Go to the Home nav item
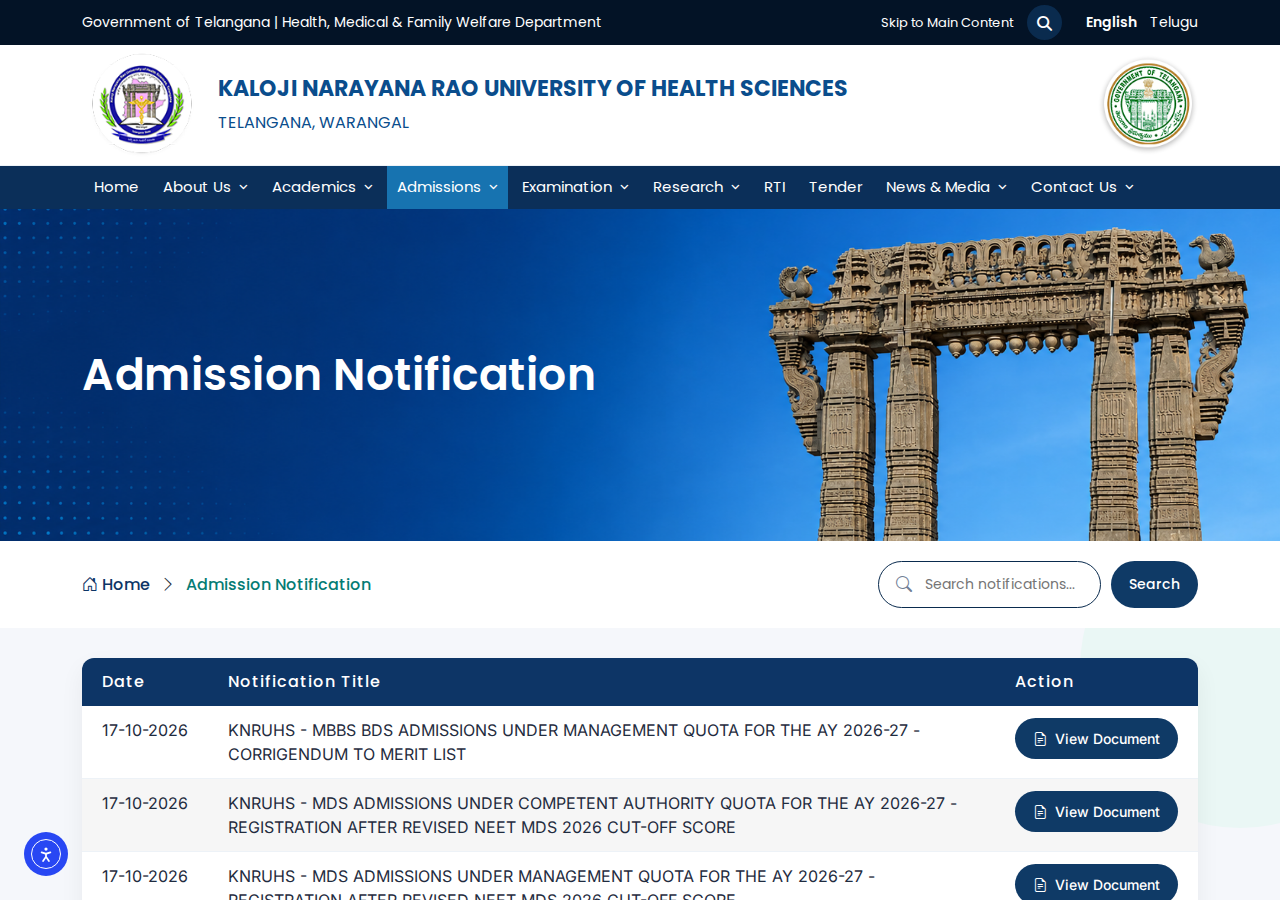This screenshot has width=1280, height=900. 116,187
